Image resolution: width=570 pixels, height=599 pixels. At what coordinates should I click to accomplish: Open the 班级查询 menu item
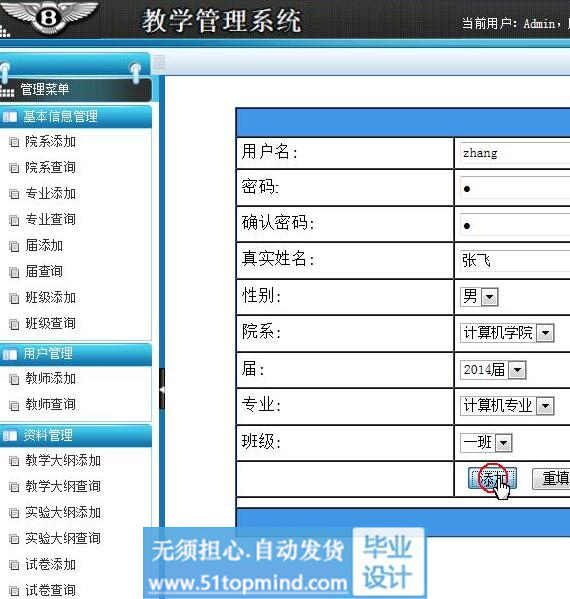tap(50, 324)
